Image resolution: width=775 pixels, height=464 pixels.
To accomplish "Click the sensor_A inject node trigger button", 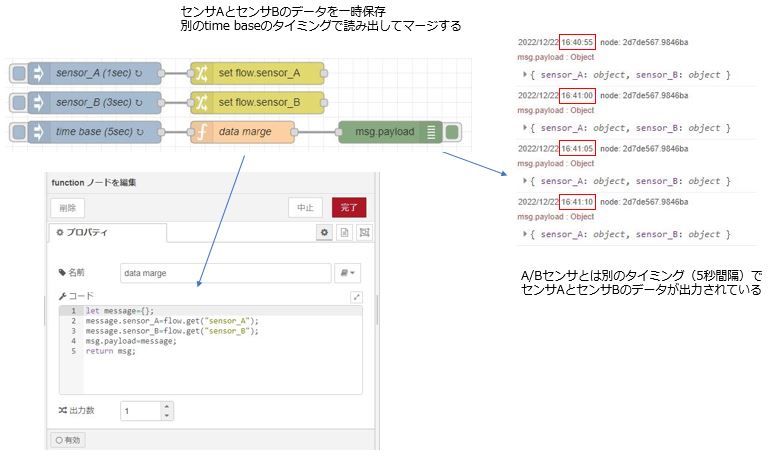I will coord(18,74).
